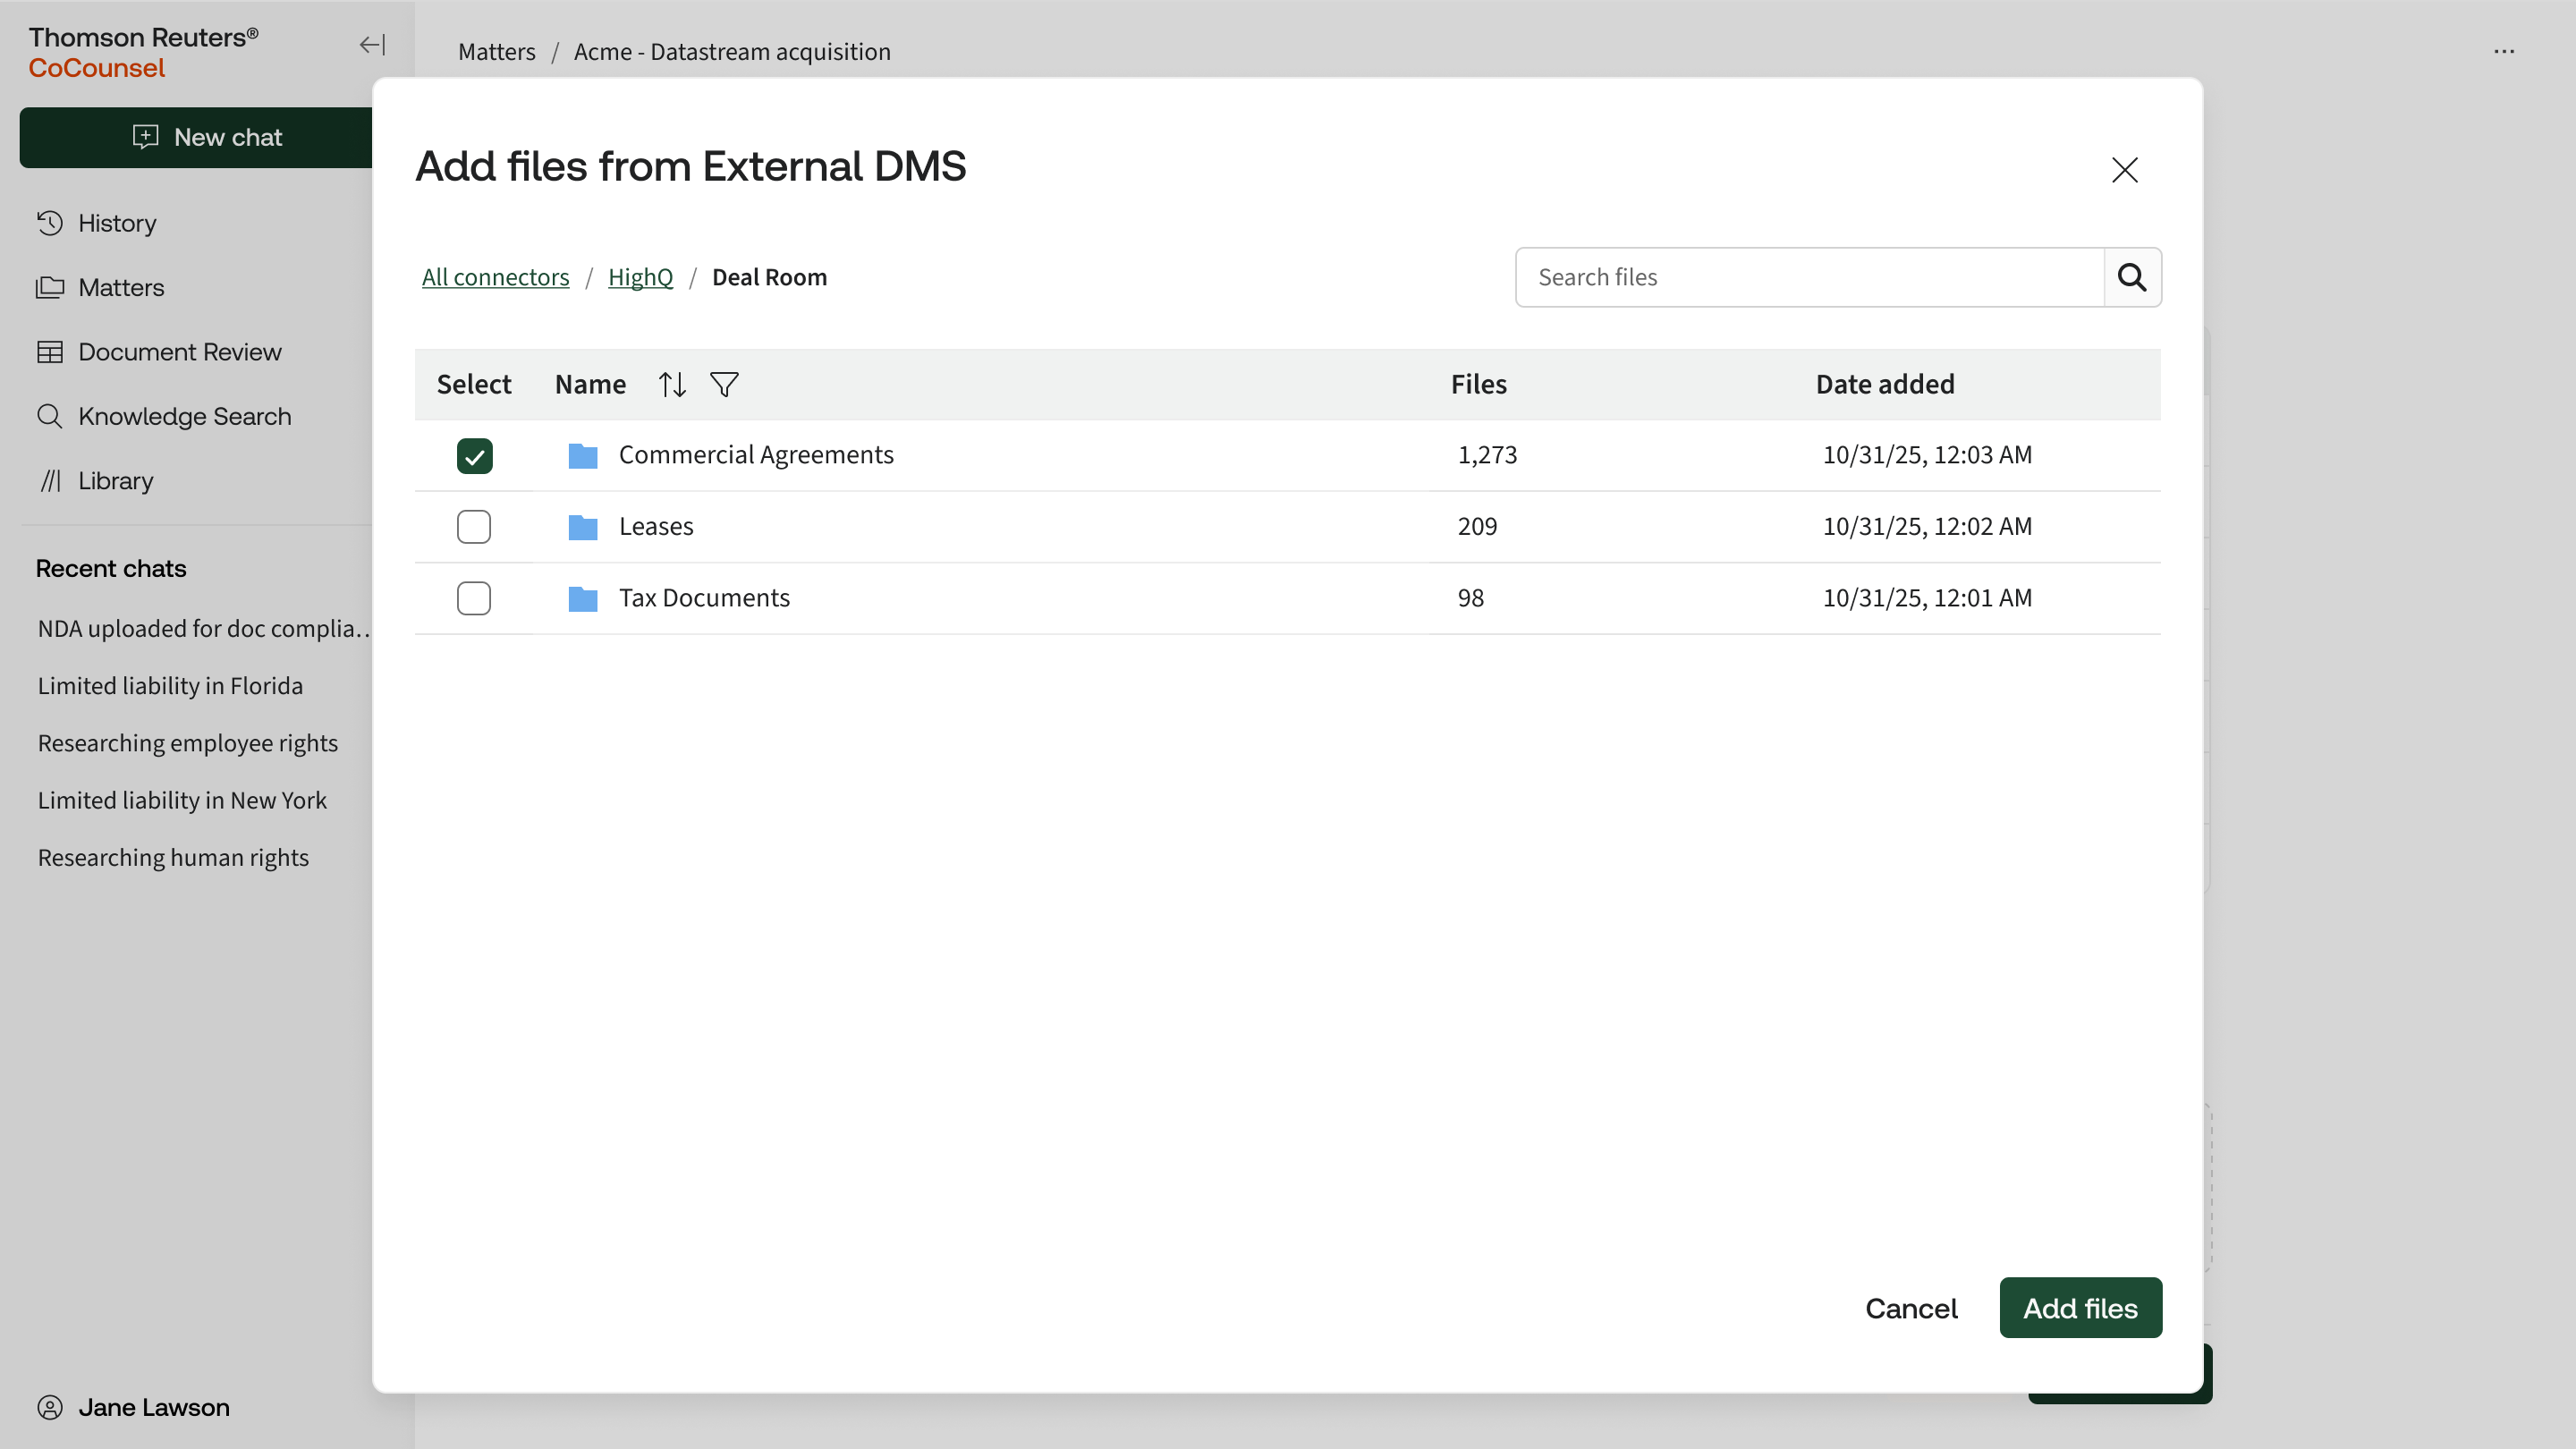
Task: Click the HighQ breadcrumb link
Action: pyautogui.click(x=640, y=277)
